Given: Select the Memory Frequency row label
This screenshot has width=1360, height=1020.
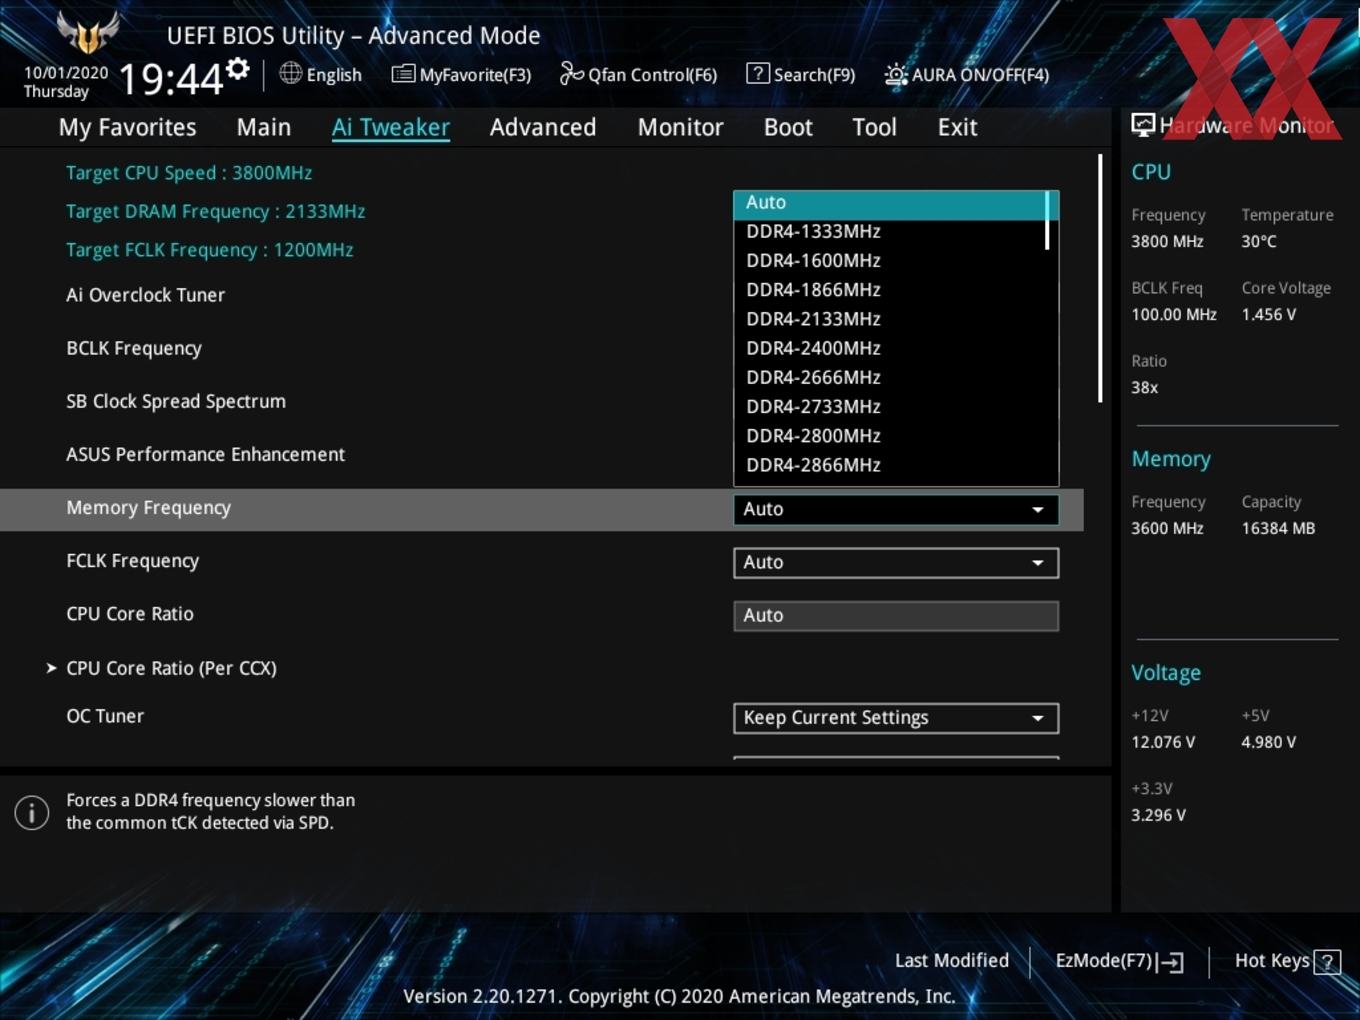Looking at the screenshot, I should point(149,508).
